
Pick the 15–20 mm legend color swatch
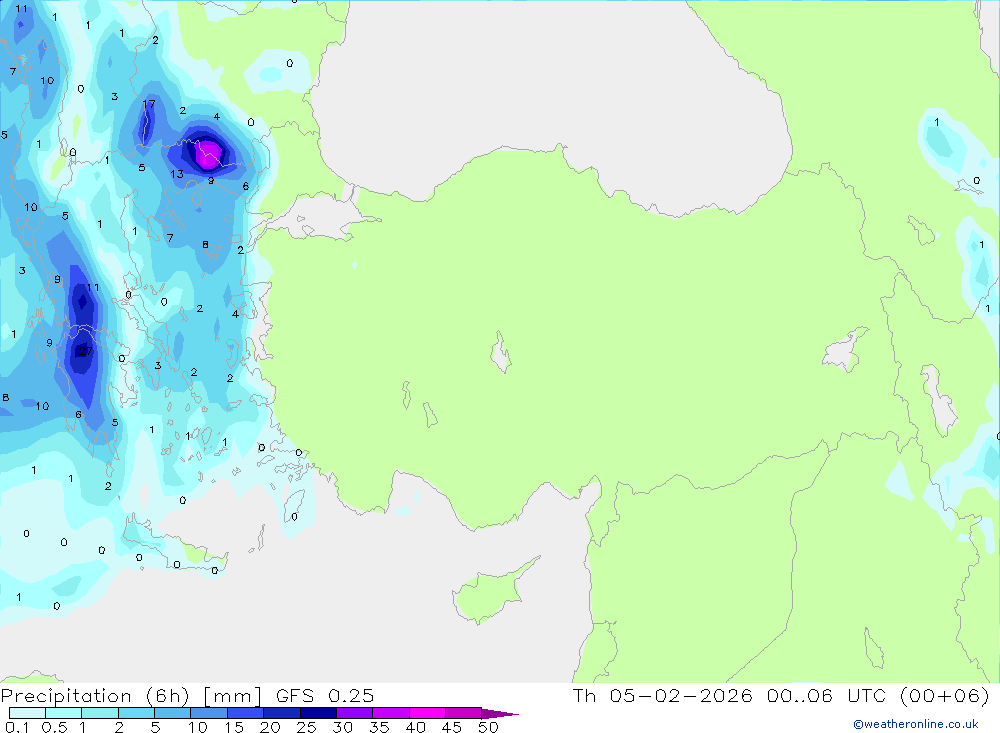[x=246, y=713]
